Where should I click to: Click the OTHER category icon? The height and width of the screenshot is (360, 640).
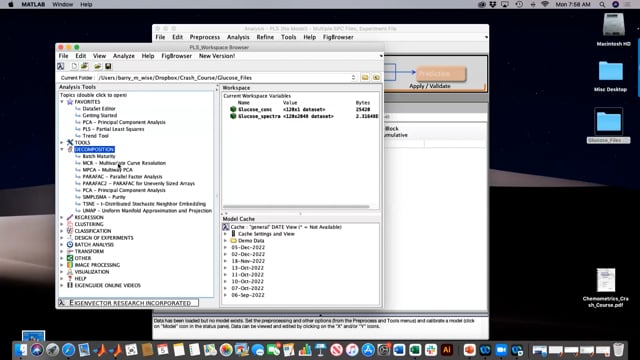(70, 258)
